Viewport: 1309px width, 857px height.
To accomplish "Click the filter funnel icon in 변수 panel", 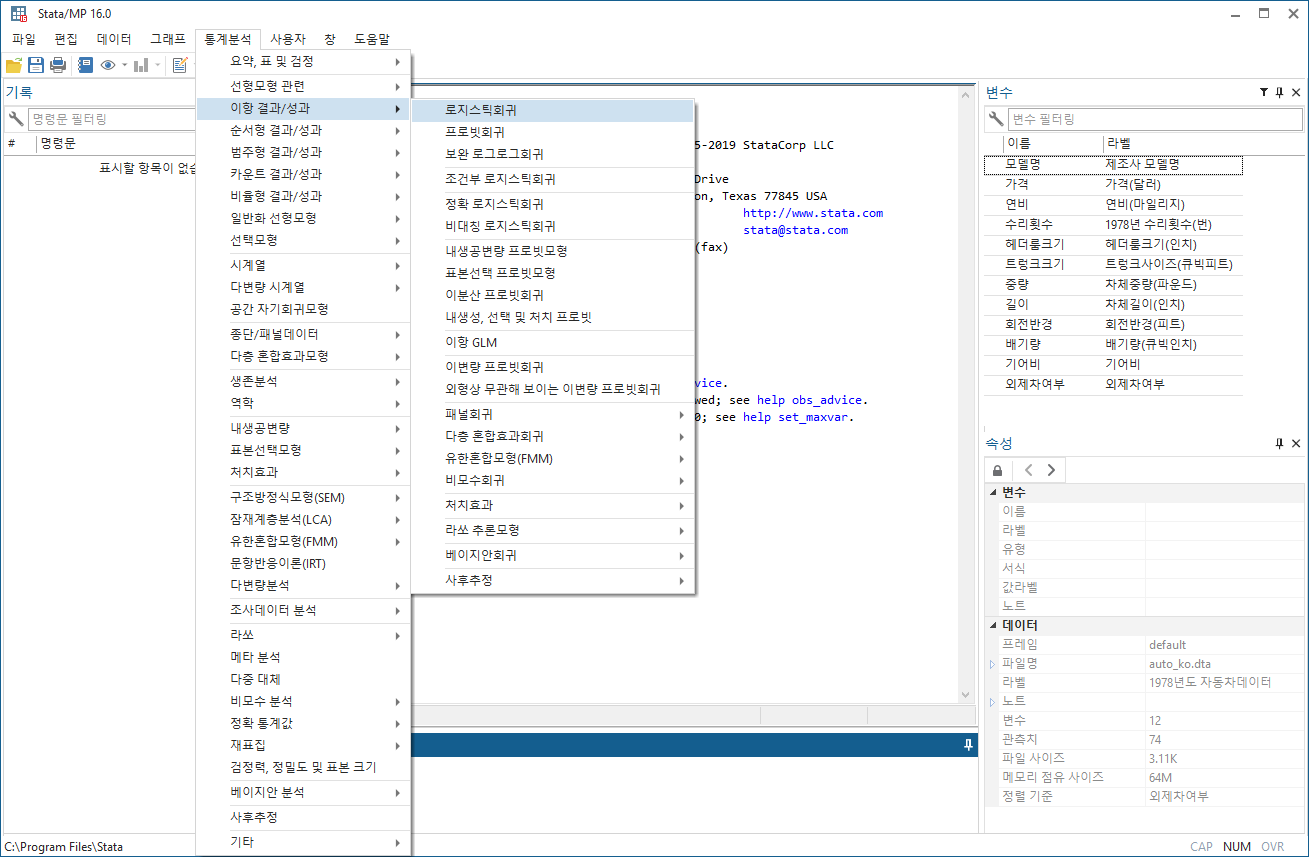I will [1264, 92].
